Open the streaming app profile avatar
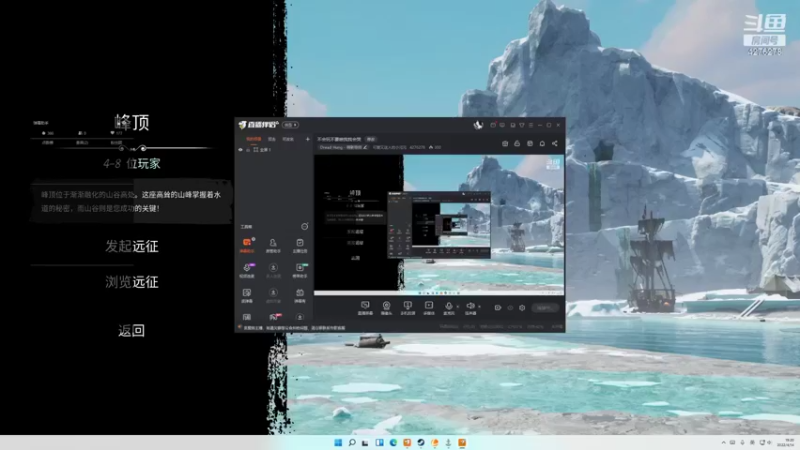 click(478, 125)
